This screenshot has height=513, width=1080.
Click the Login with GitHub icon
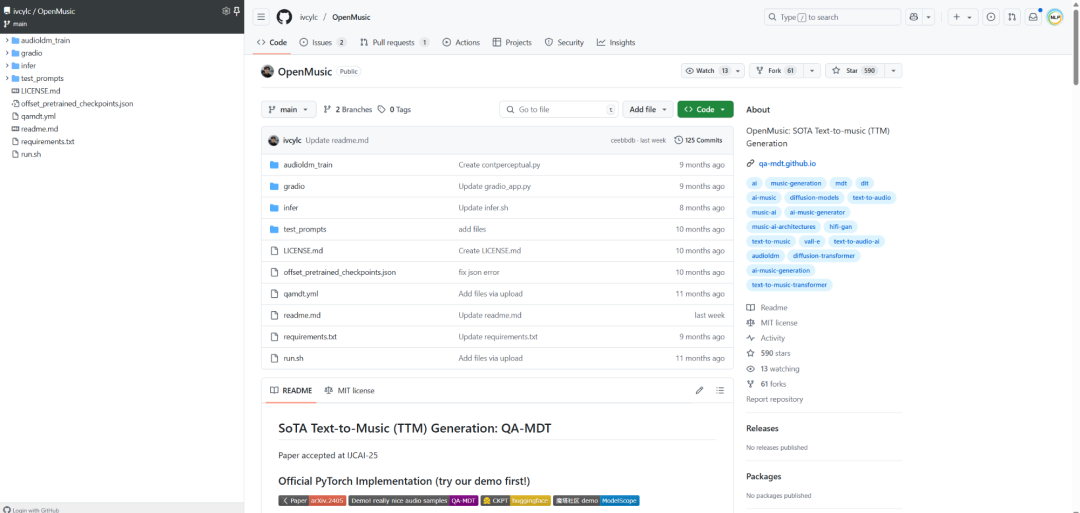7,510
